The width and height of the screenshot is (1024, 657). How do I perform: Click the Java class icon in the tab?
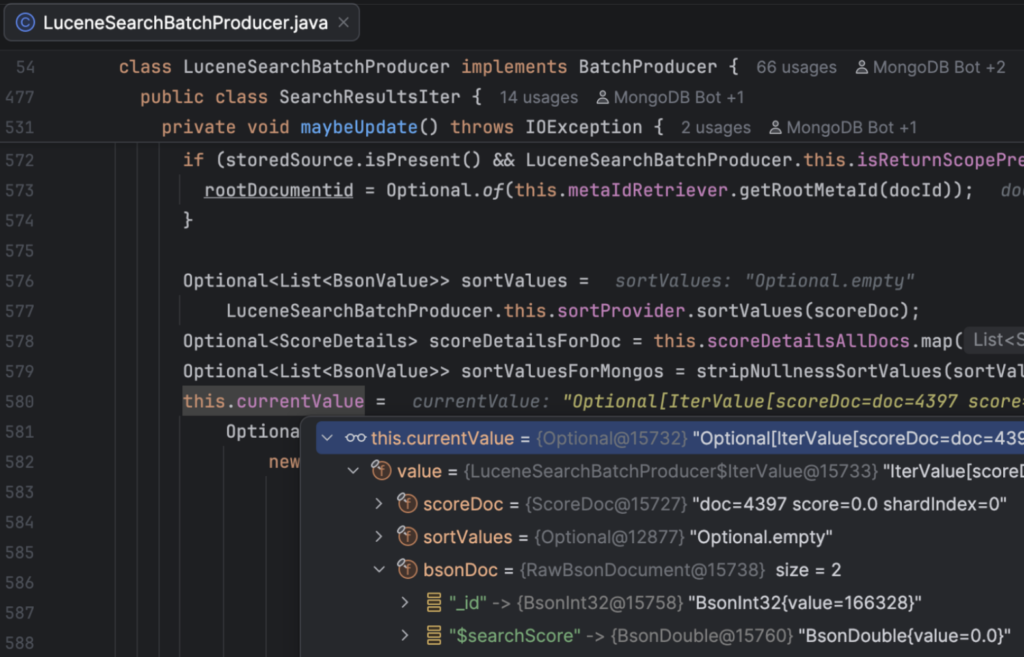25,23
